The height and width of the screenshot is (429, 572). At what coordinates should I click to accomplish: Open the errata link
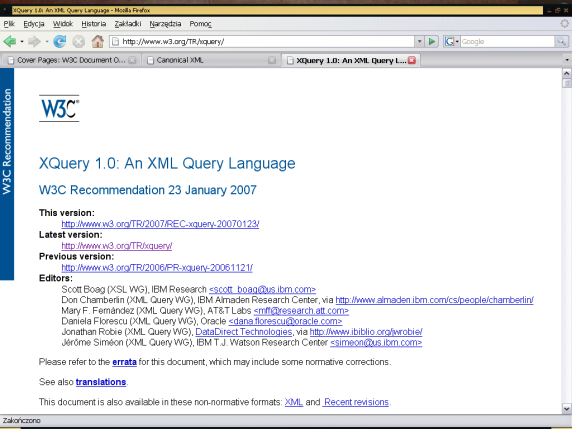(x=124, y=362)
